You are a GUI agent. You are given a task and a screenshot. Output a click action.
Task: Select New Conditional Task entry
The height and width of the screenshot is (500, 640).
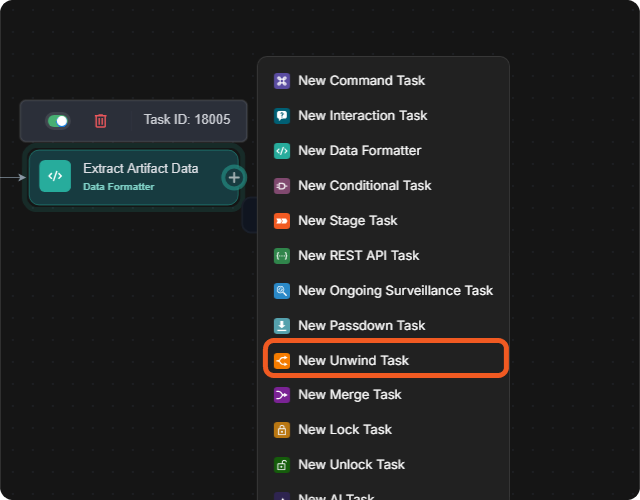pyautogui.click(x=383, y=186)
